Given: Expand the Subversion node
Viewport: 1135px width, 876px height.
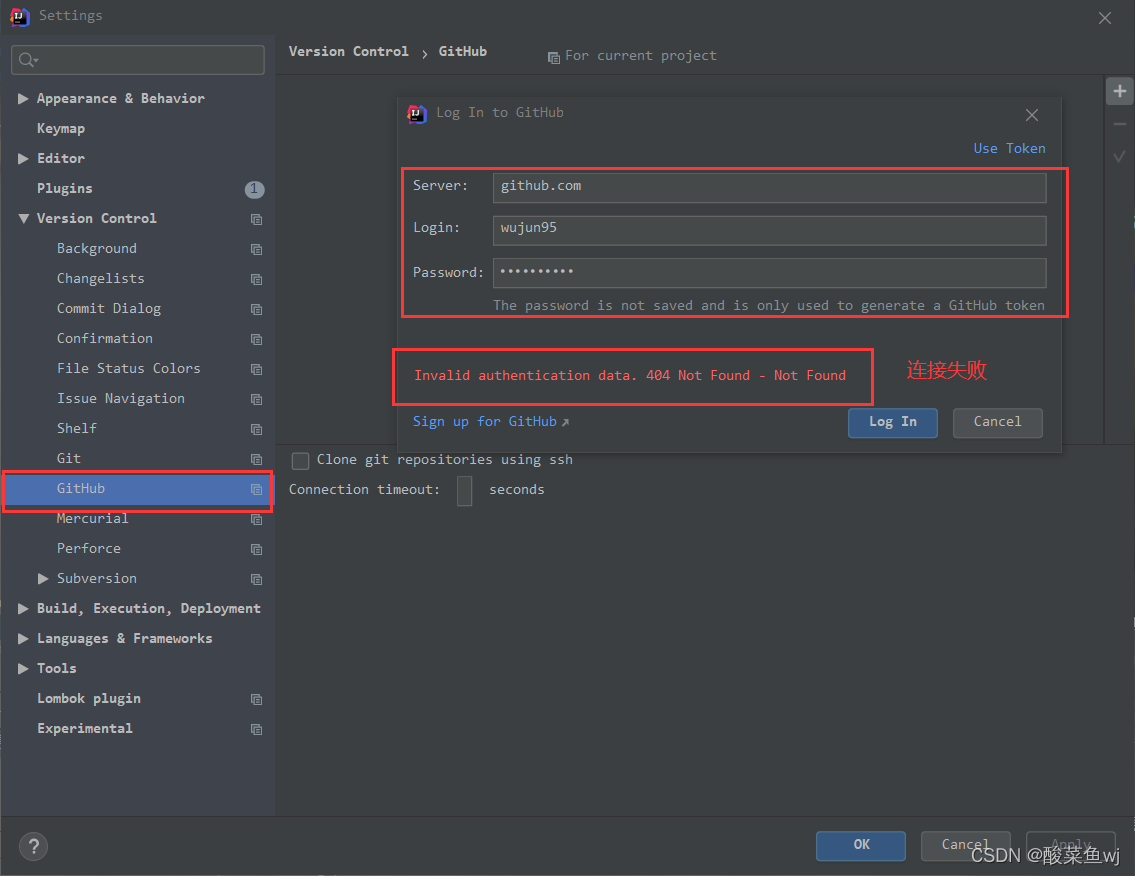Looking at the screenshot, I should 43,578.
